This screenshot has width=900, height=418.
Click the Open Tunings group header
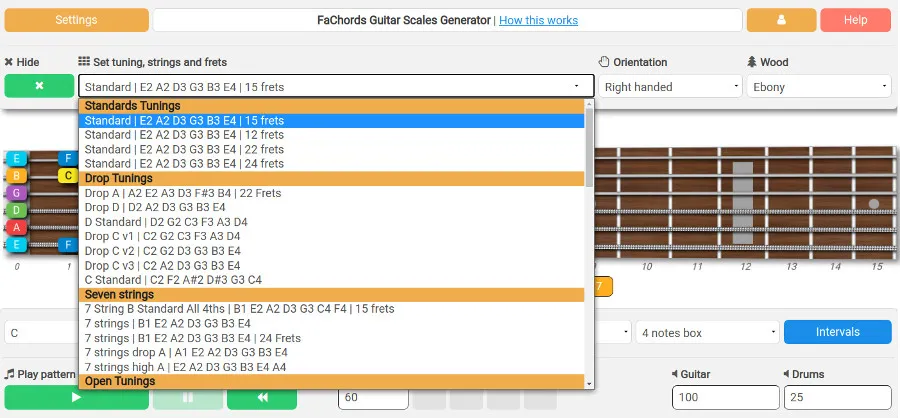click(x=332, y=381)
